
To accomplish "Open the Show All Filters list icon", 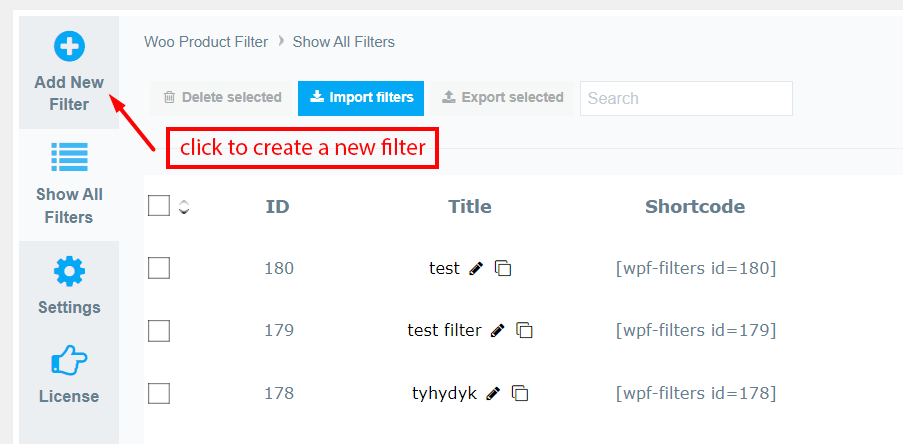I will click(69, 157).
